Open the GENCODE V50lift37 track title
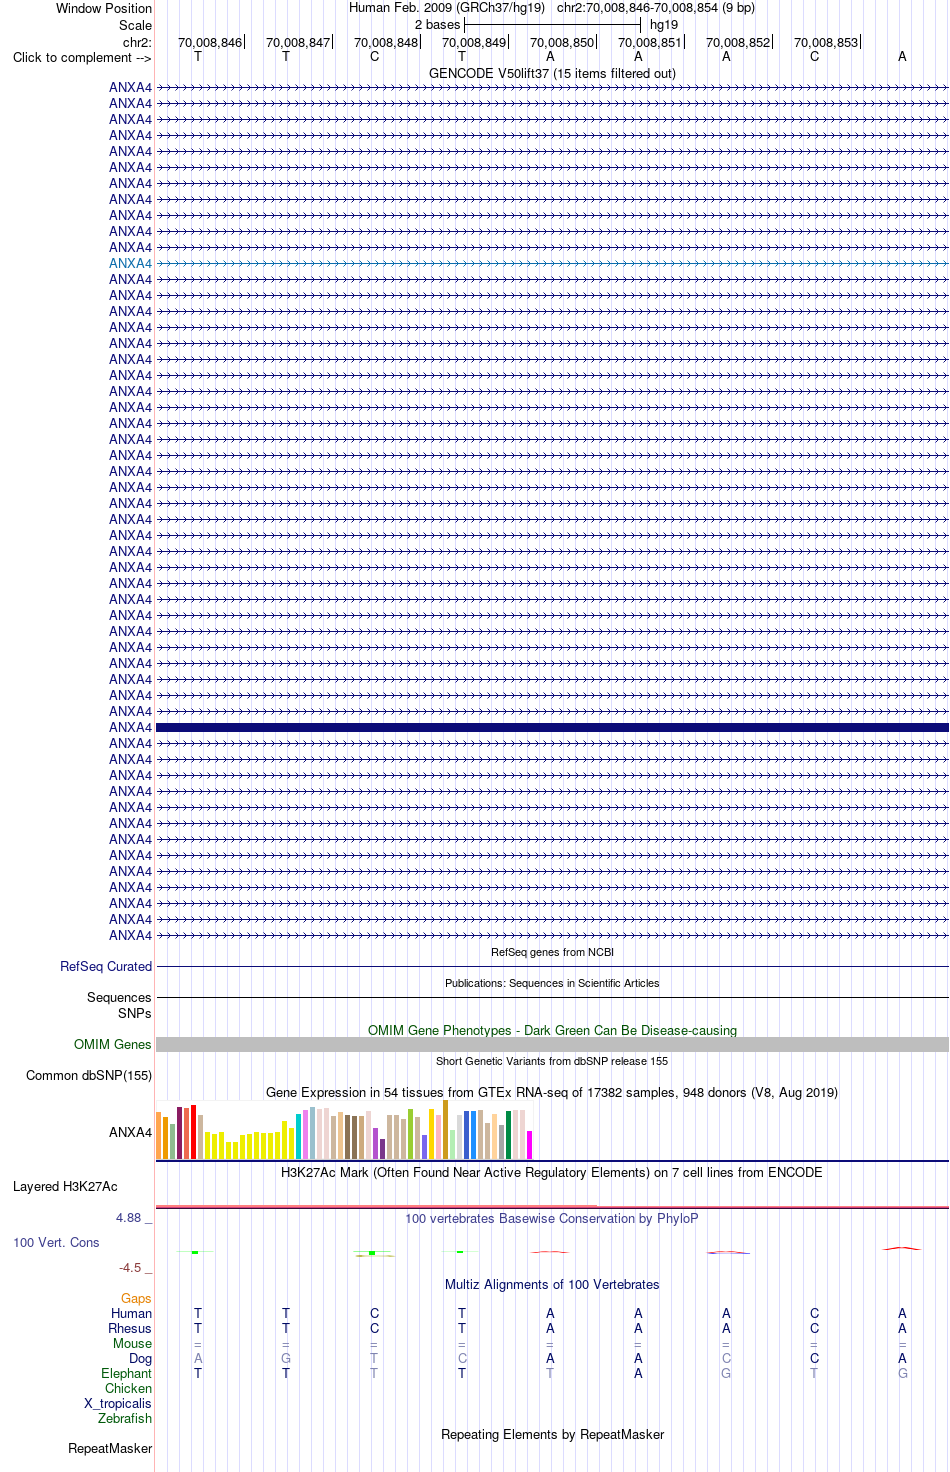Screen dimensions: 950x1472 [x=552, y=73]
